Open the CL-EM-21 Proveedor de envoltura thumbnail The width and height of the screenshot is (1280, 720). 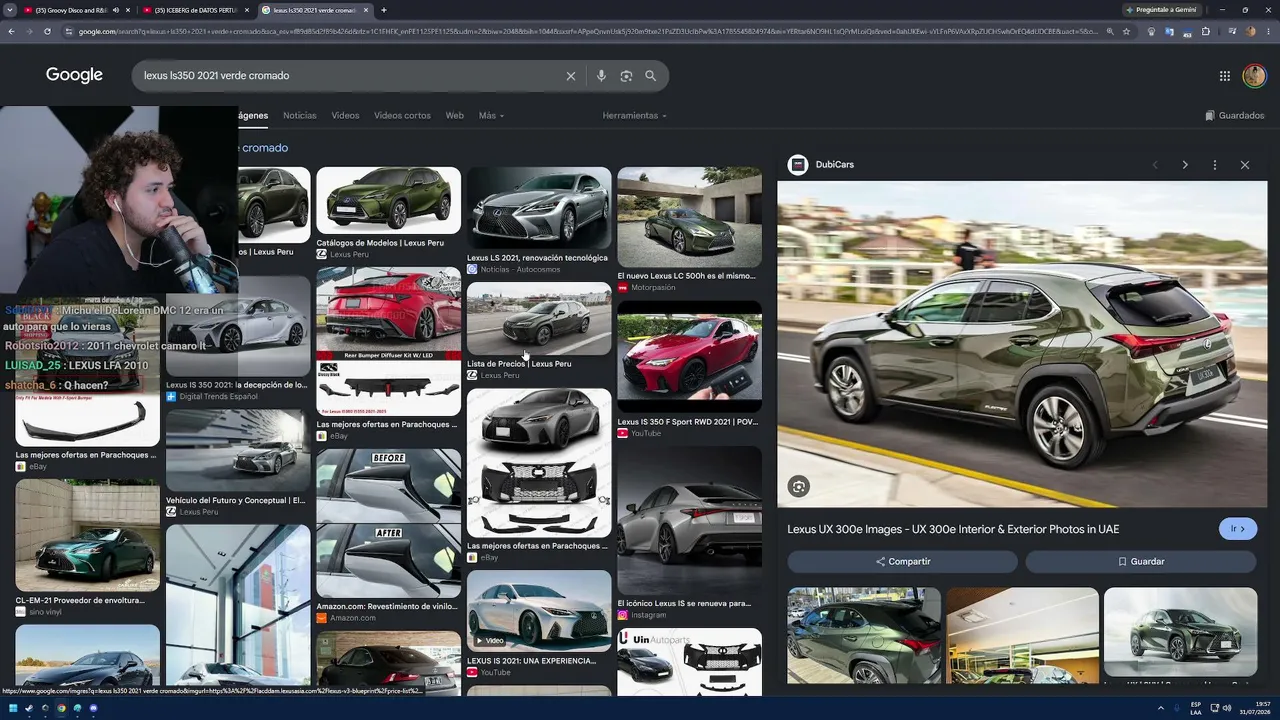(x=87, y=535)
